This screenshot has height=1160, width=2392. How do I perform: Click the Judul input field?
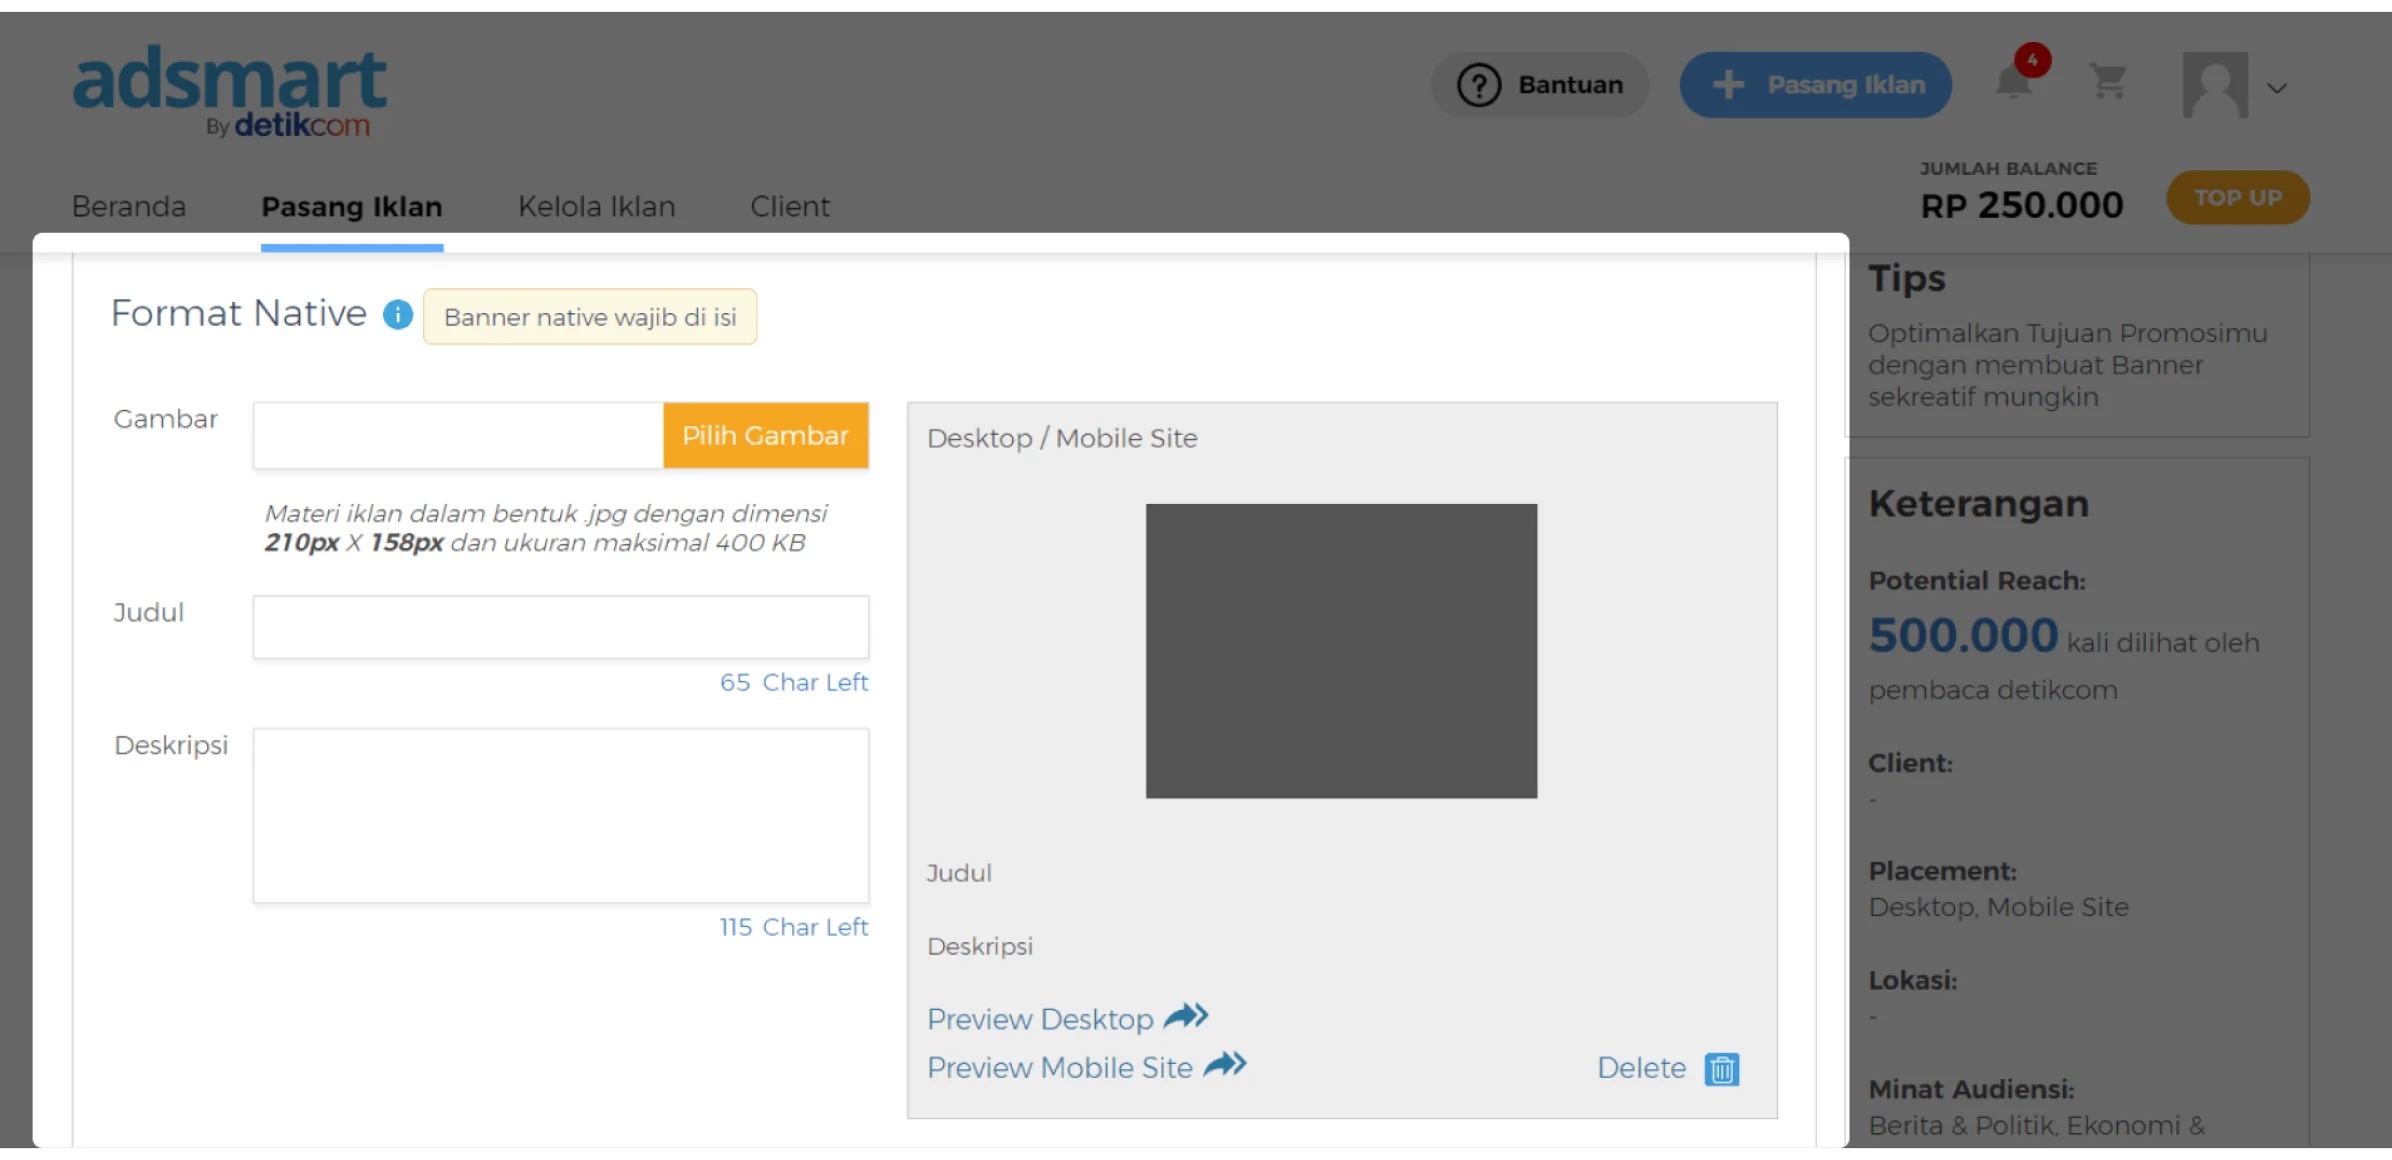coord(560,627)
